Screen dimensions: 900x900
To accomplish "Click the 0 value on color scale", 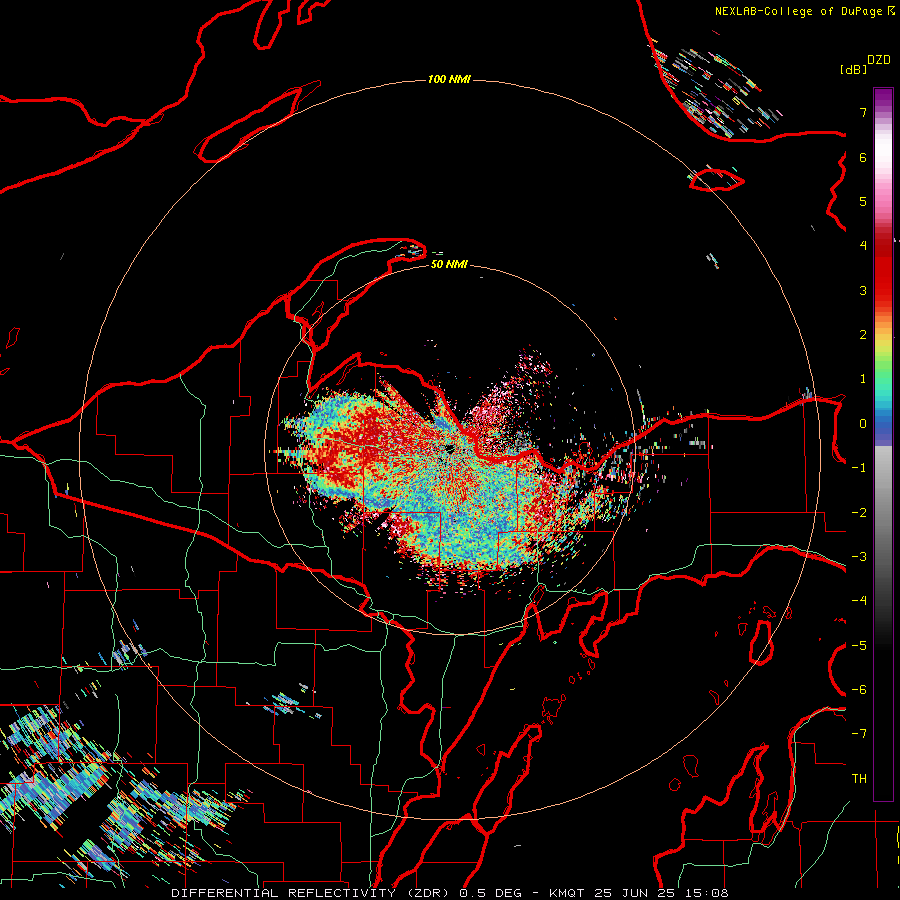I will (x=863, y=424).
